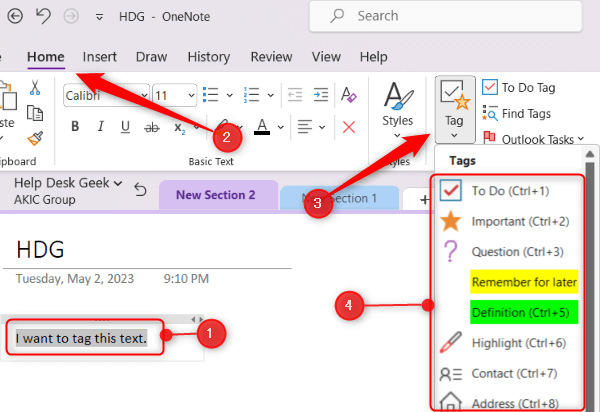Click the Increase Indent icon
This screenshot has height=412, width=600.
click(321, 94)
